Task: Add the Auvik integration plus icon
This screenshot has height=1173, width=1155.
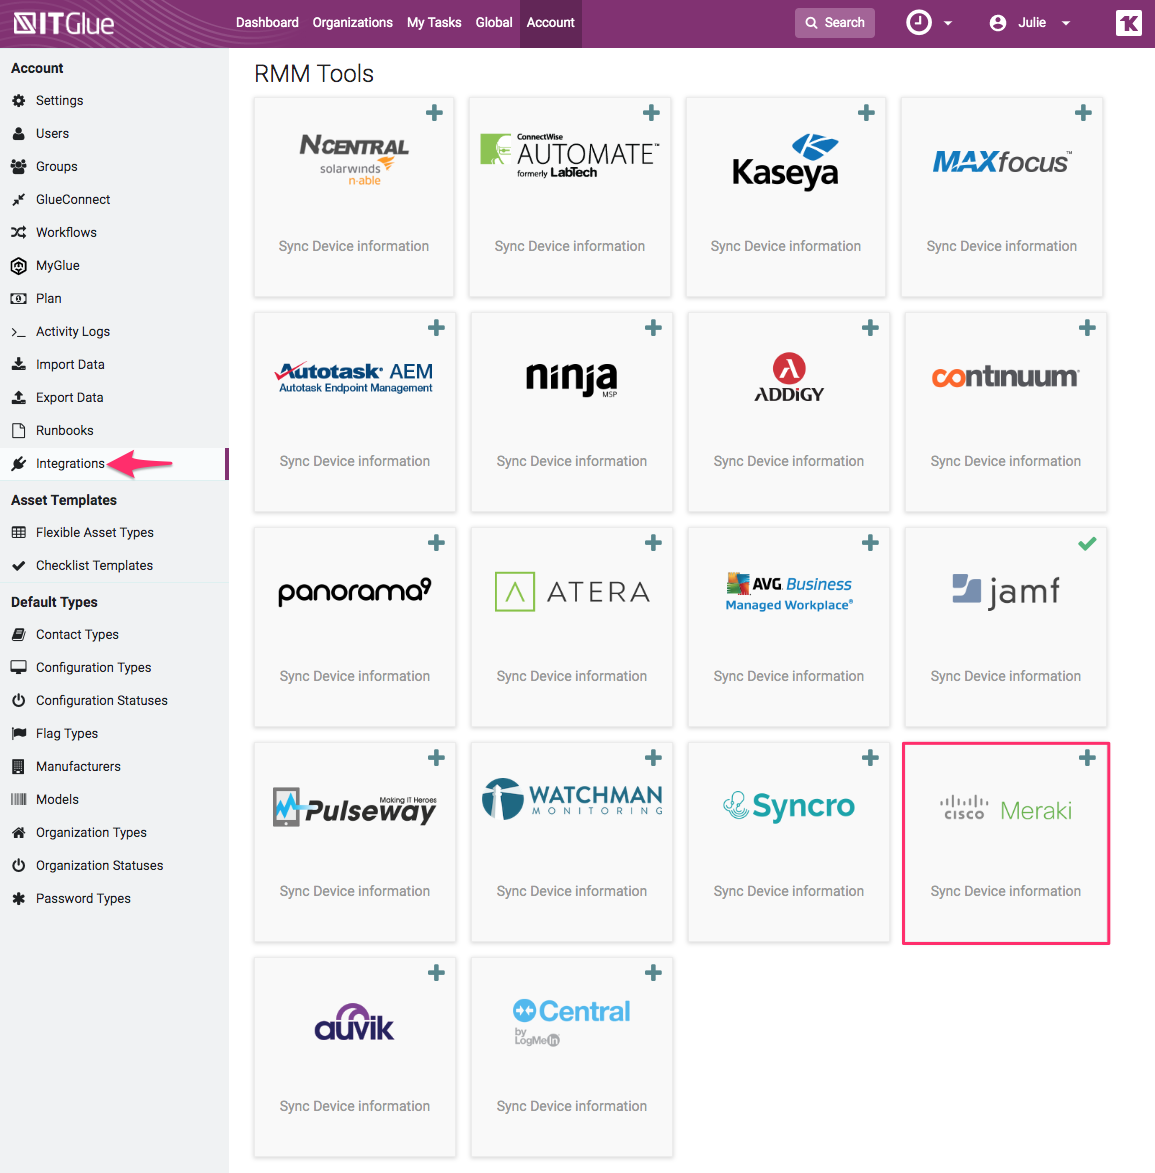Action: (436, 973)
